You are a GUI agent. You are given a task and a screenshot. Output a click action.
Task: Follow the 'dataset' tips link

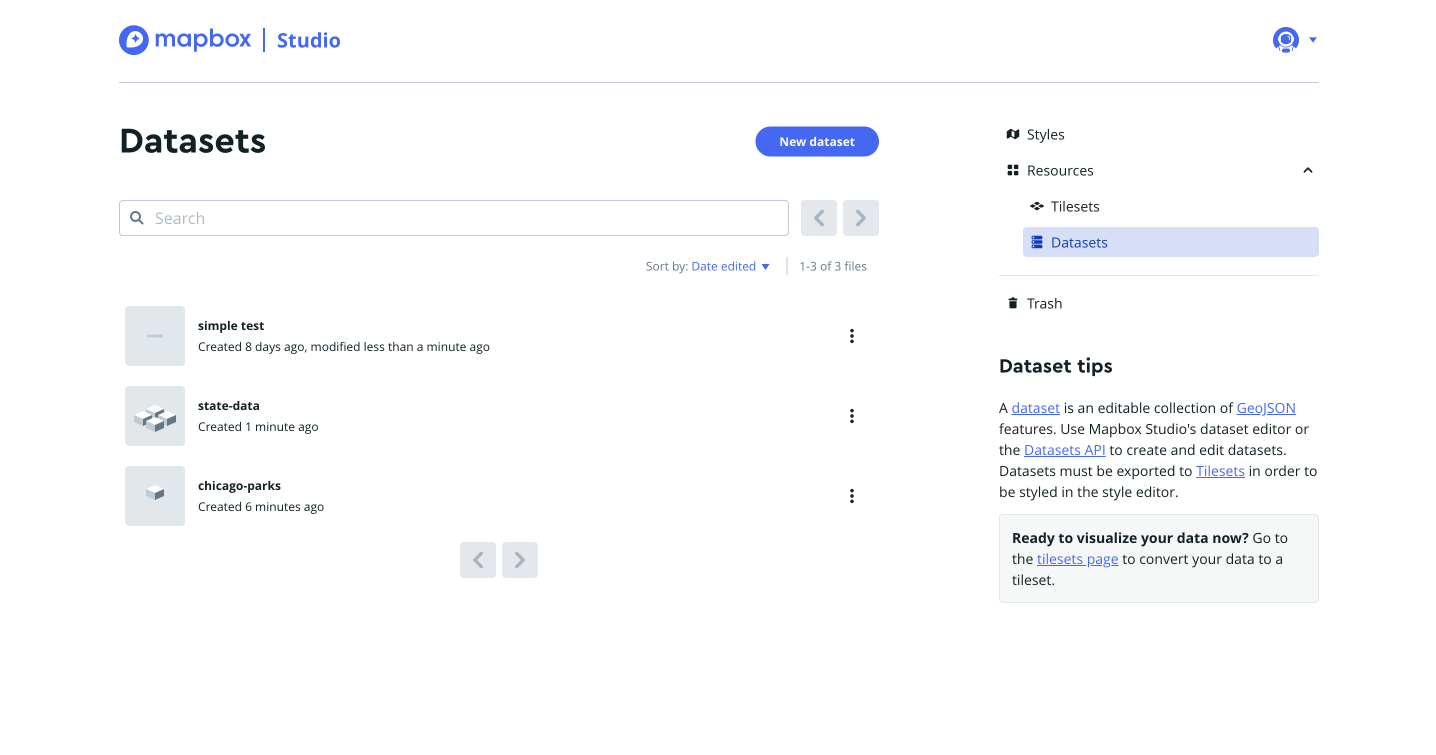1035,408
